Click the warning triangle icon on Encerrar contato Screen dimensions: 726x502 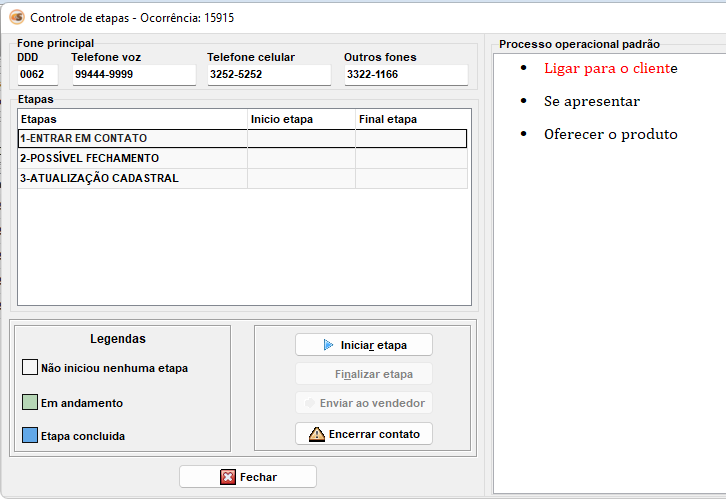pos(316,434)
